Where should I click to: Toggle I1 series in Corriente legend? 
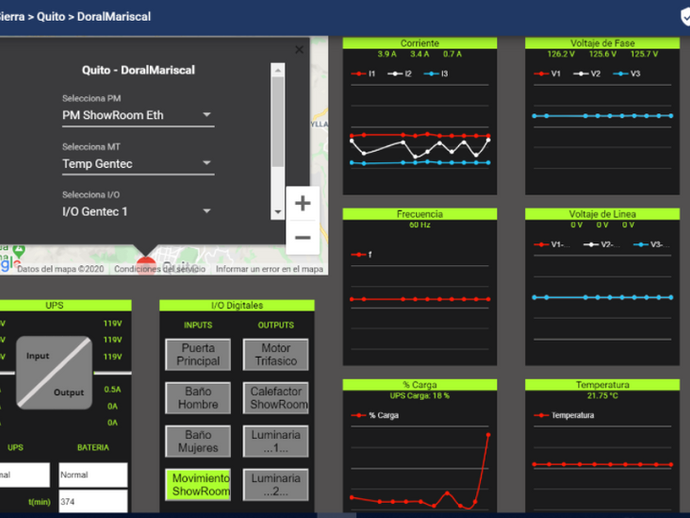[363, 73]
